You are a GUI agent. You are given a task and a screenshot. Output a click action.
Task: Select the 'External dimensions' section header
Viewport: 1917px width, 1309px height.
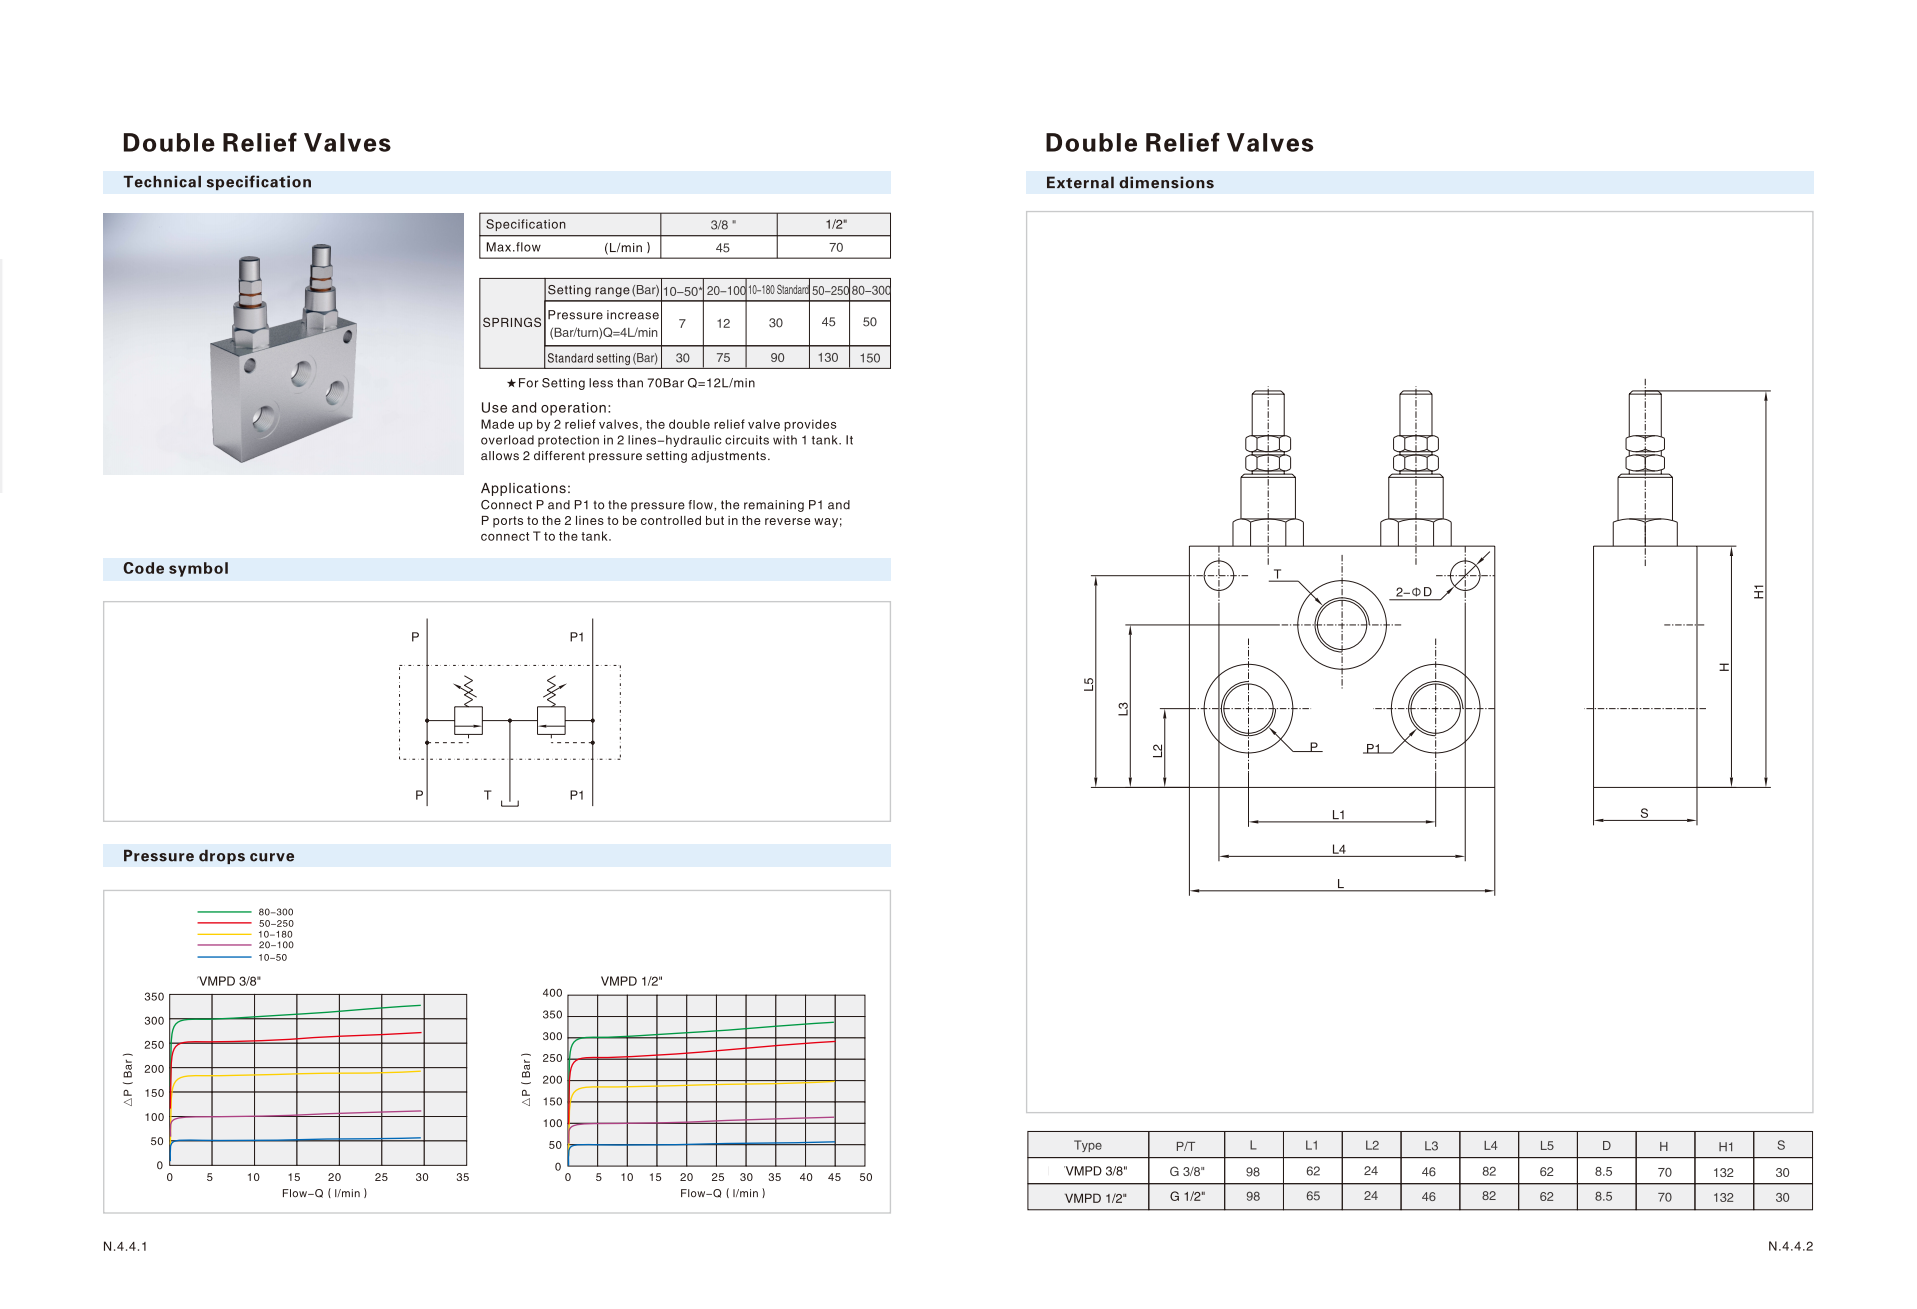pyautogui.click(x=1129, y=183)
